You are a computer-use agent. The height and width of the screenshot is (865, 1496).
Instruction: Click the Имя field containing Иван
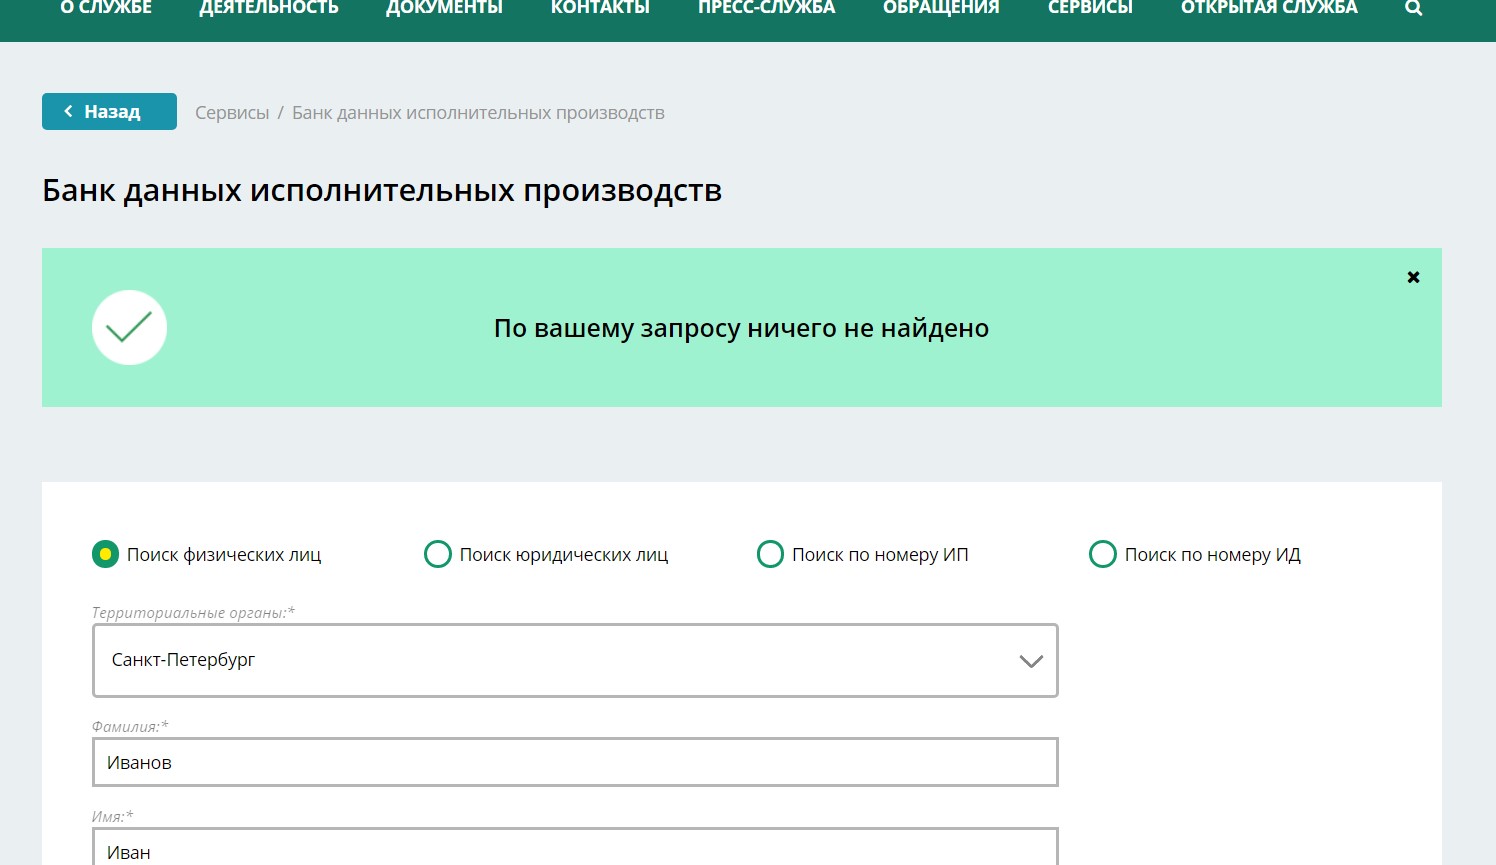point(575,847)
